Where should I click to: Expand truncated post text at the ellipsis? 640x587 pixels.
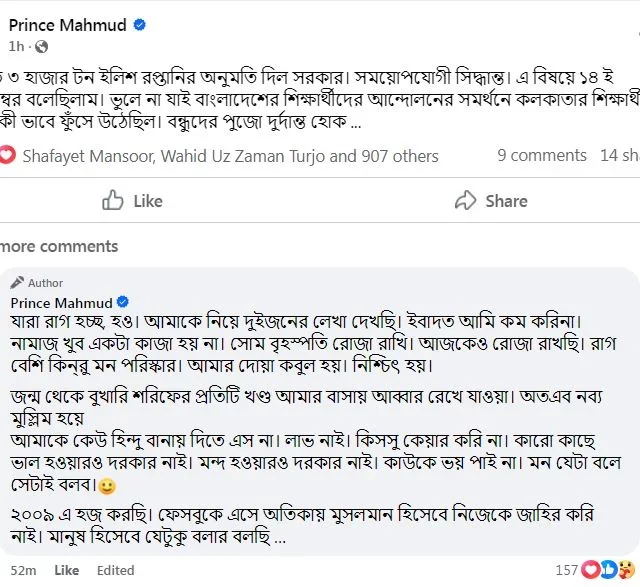(356, 122)
